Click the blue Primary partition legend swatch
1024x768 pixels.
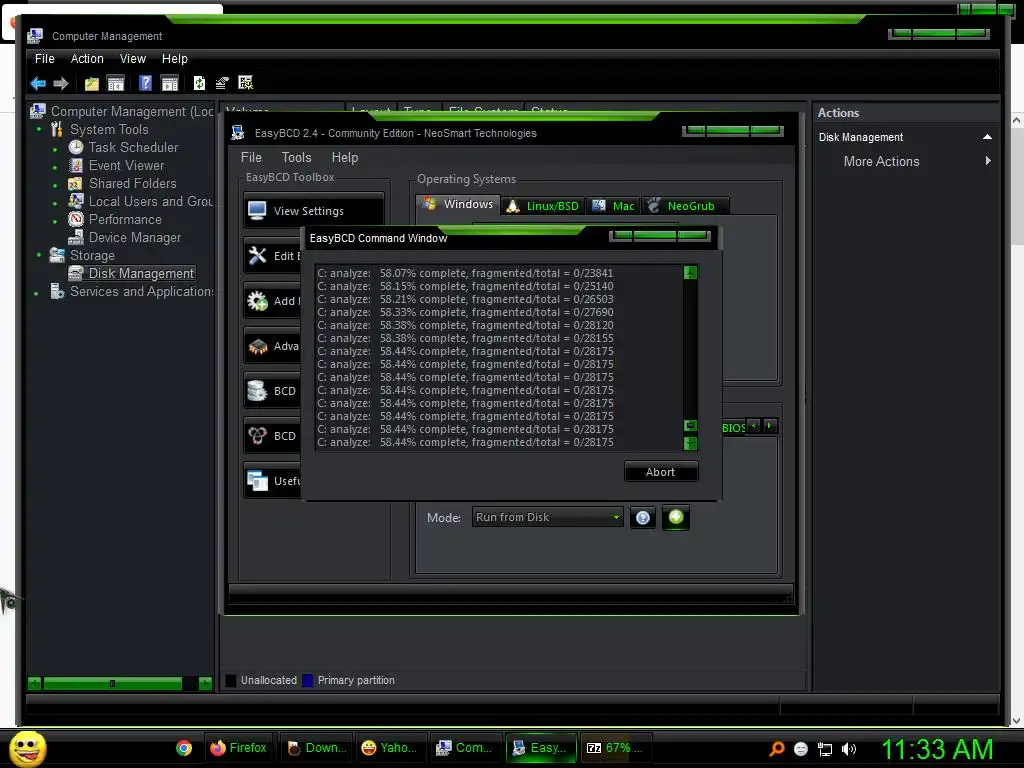307,680
